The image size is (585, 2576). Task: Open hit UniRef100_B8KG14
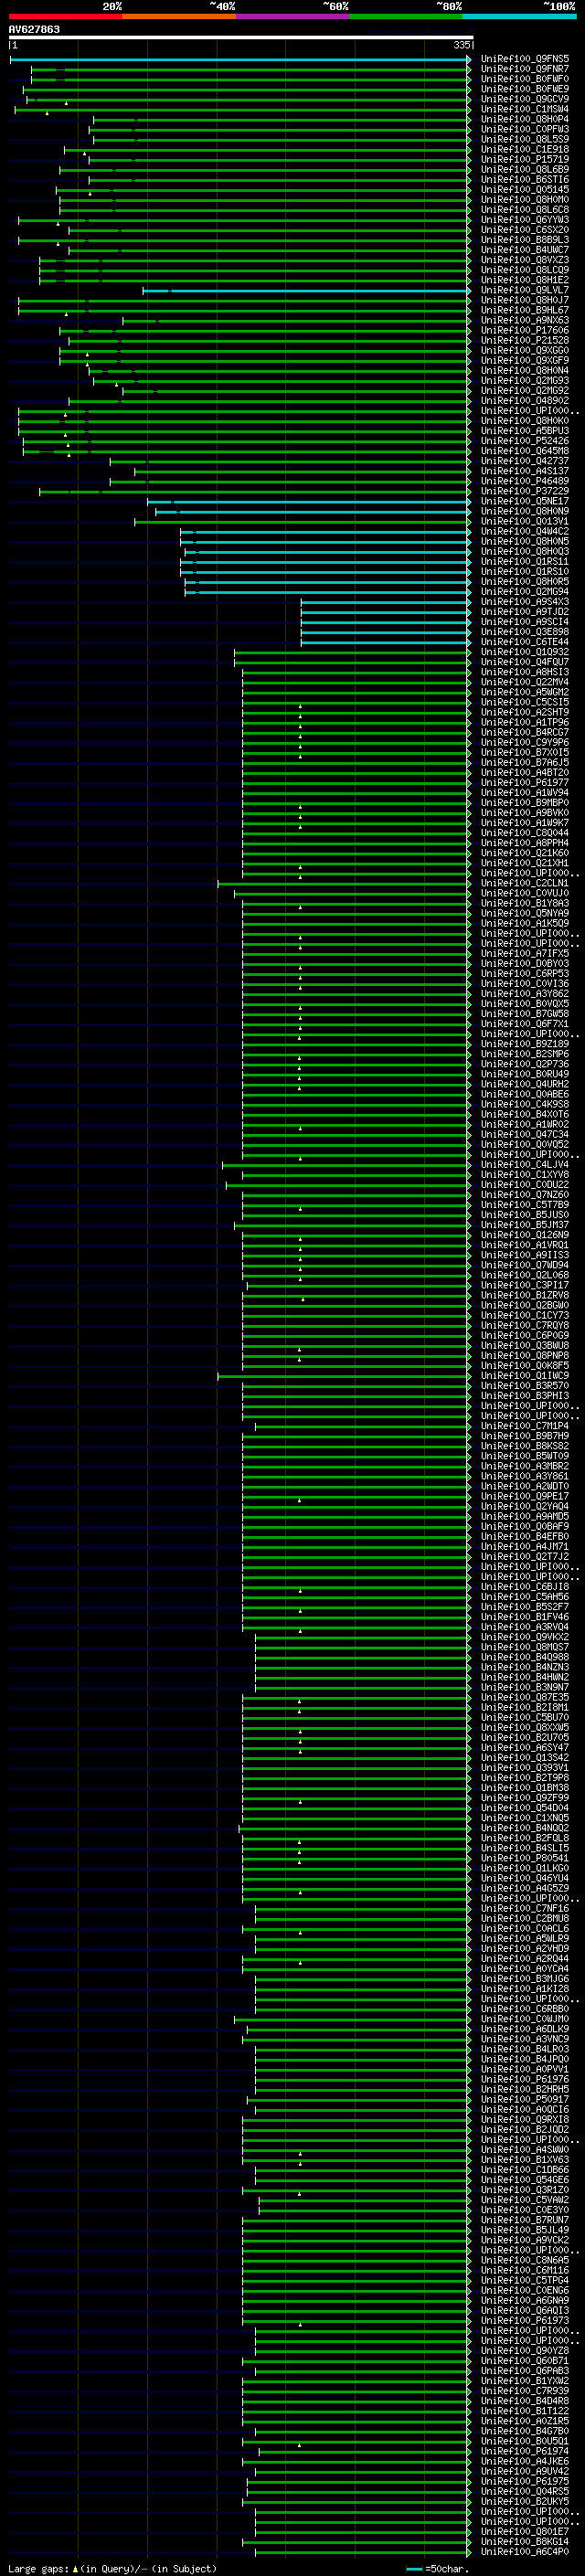(525, 2541)
